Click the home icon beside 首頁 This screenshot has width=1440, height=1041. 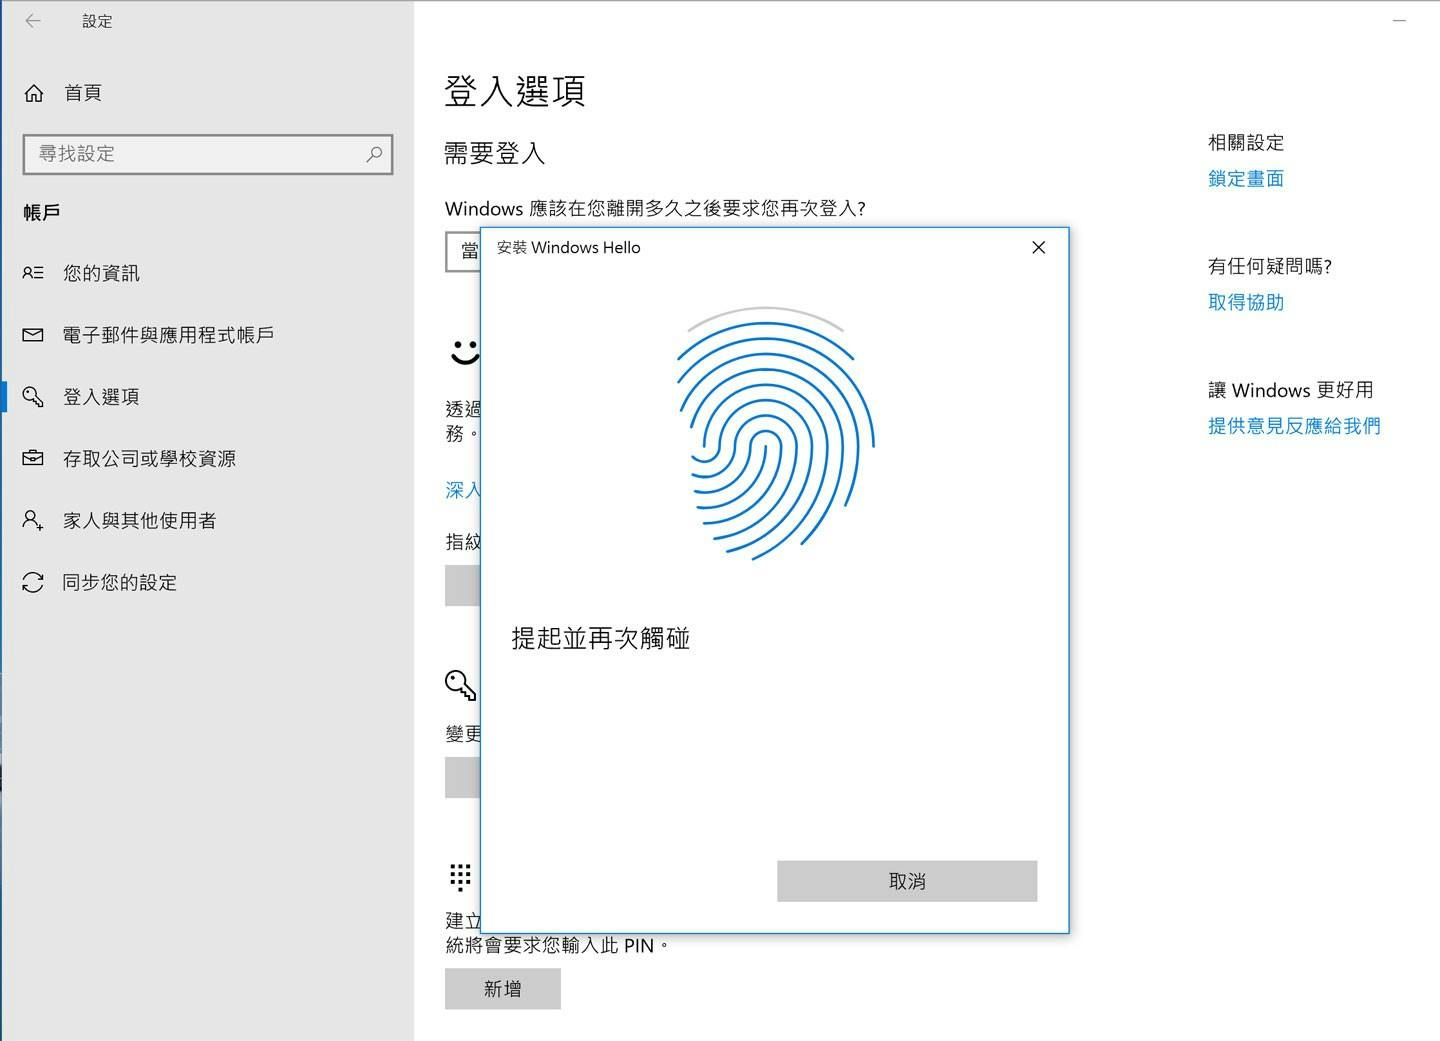pos(34,93)
